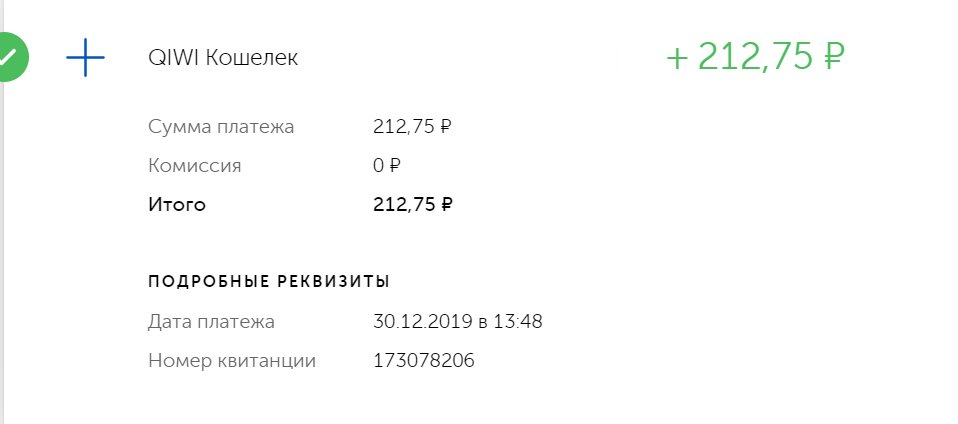Select receipt number 173078206
The image size is (958, 424).
(423, 360)
